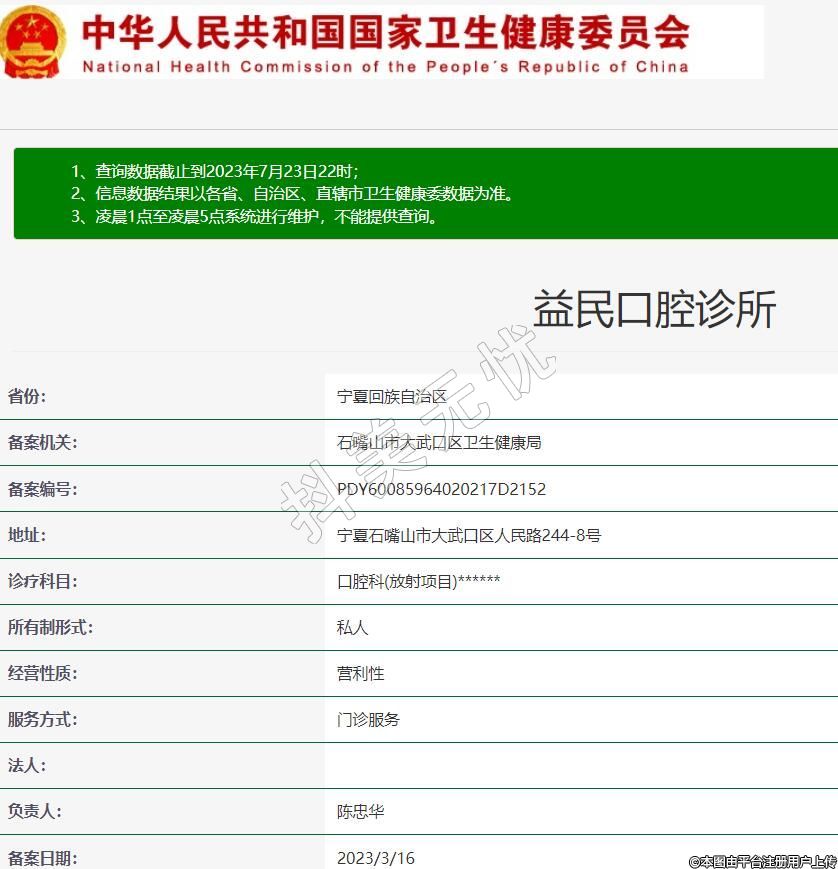Click the 本图由平台注册用户上传 footer watermark
The height and width of the screenshot is (869, 838).
762,860
